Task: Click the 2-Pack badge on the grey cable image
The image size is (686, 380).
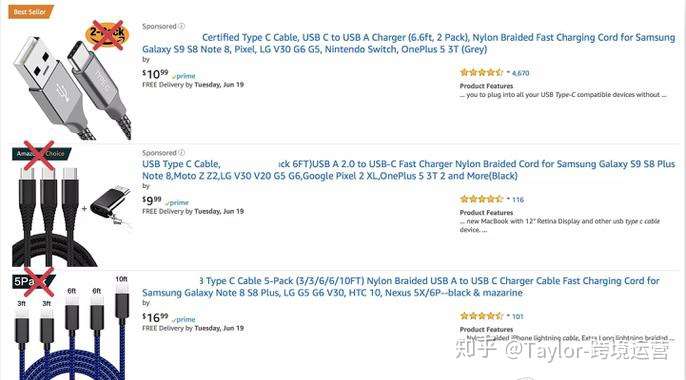Action: point(107,34)
